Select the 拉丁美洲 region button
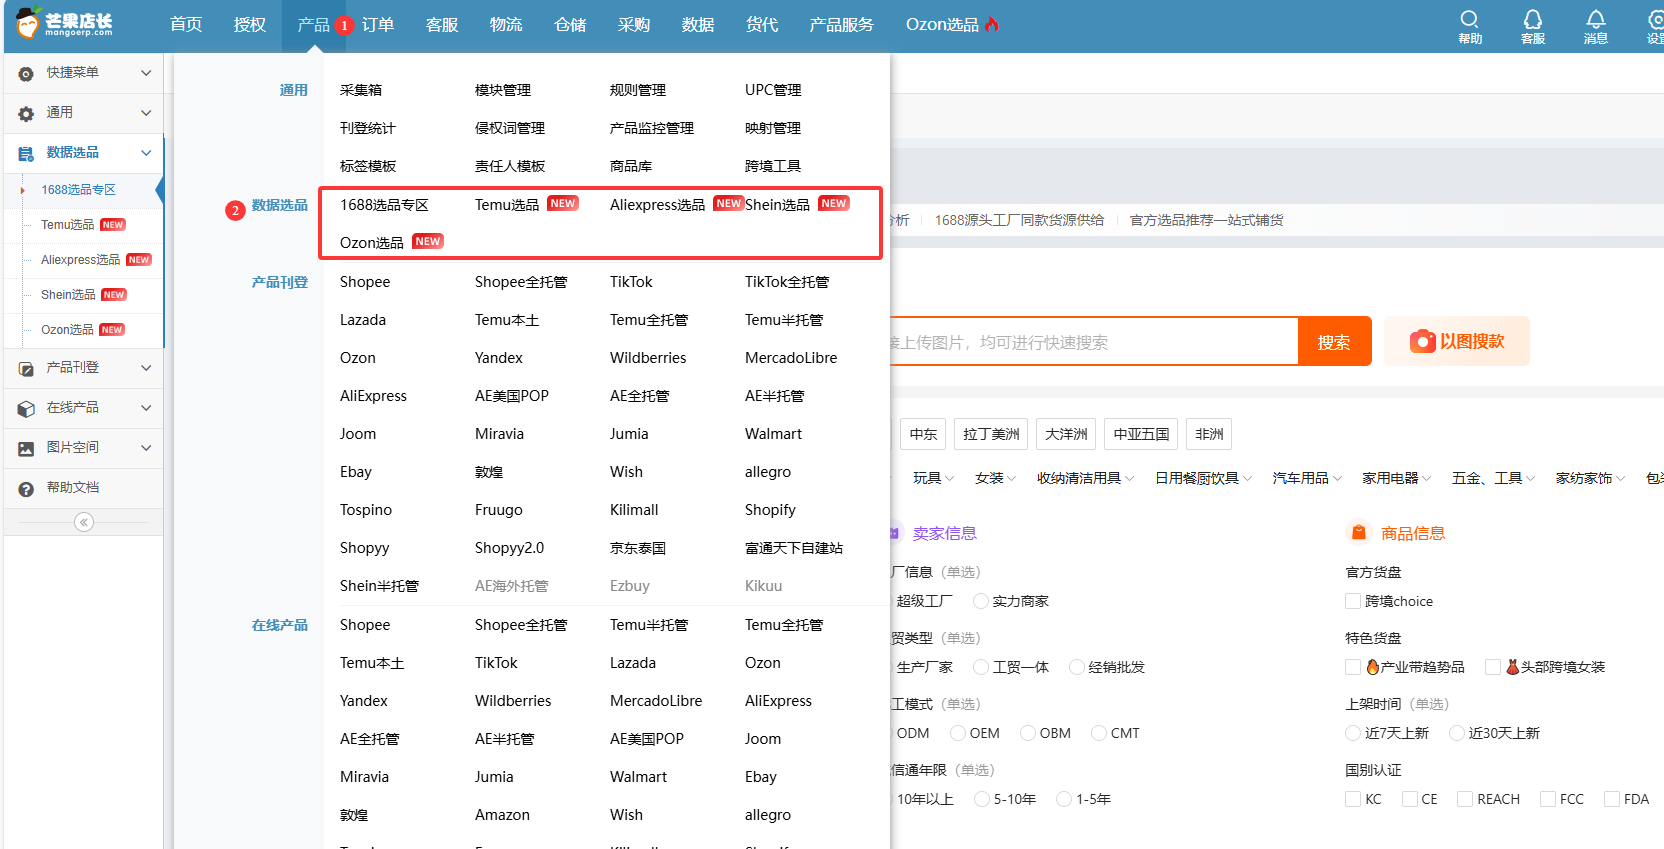The width and height of the screenshot is (1664, 849). pos(991,434)
